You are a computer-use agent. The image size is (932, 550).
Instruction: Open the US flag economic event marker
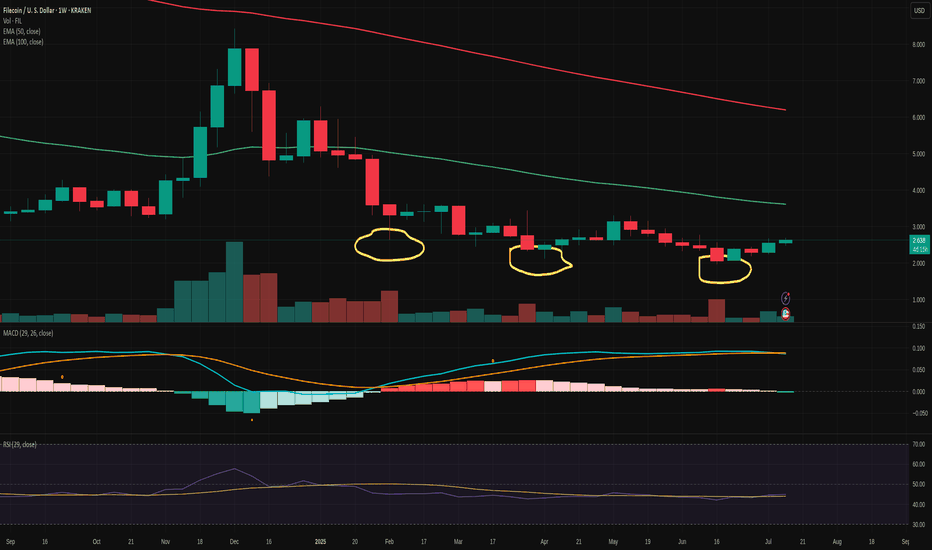point(786,313)
